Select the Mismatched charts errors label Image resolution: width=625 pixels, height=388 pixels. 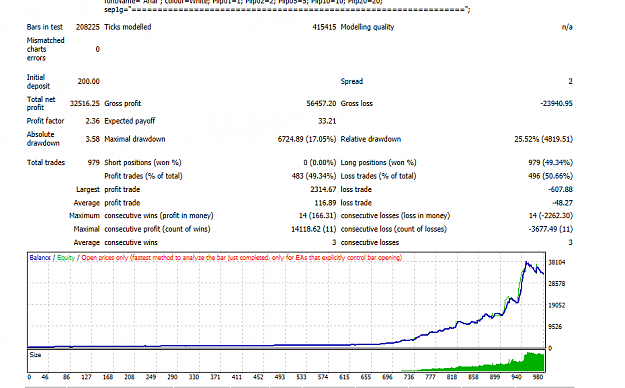[45, 49]
